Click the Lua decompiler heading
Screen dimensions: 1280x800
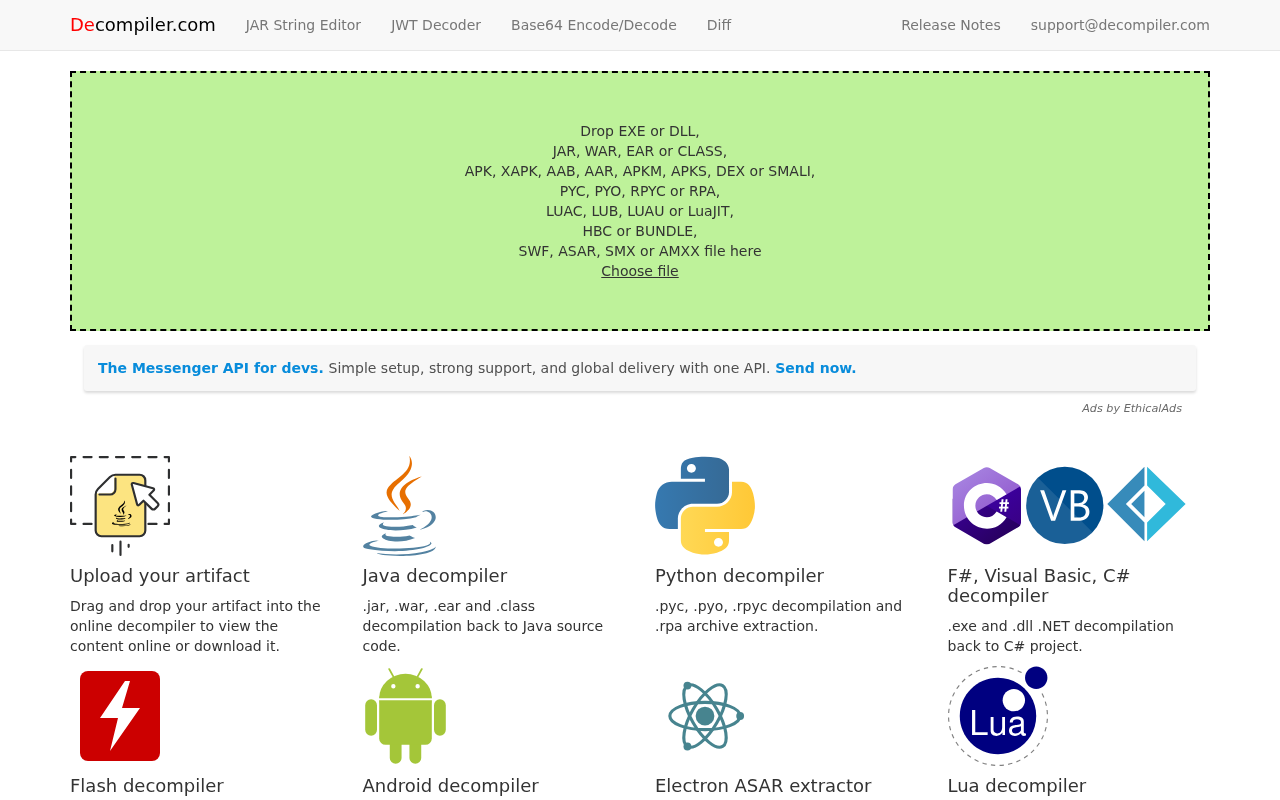1017,786
